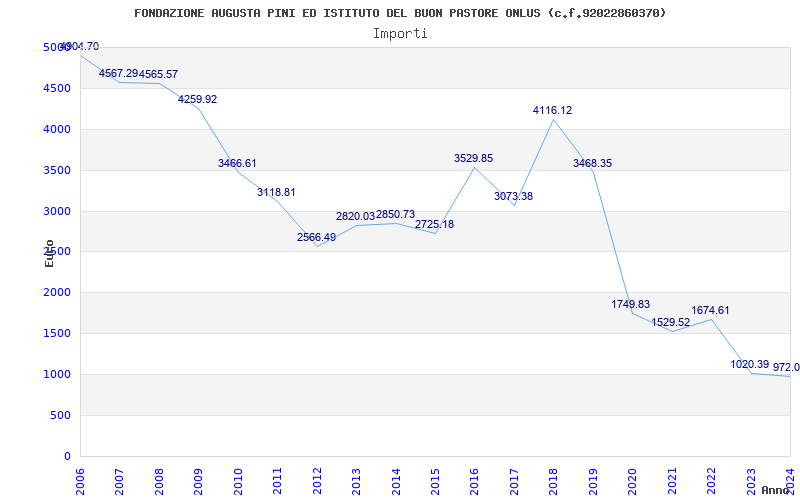
Task: Click data label 2725.18
Action: point(434,224)
